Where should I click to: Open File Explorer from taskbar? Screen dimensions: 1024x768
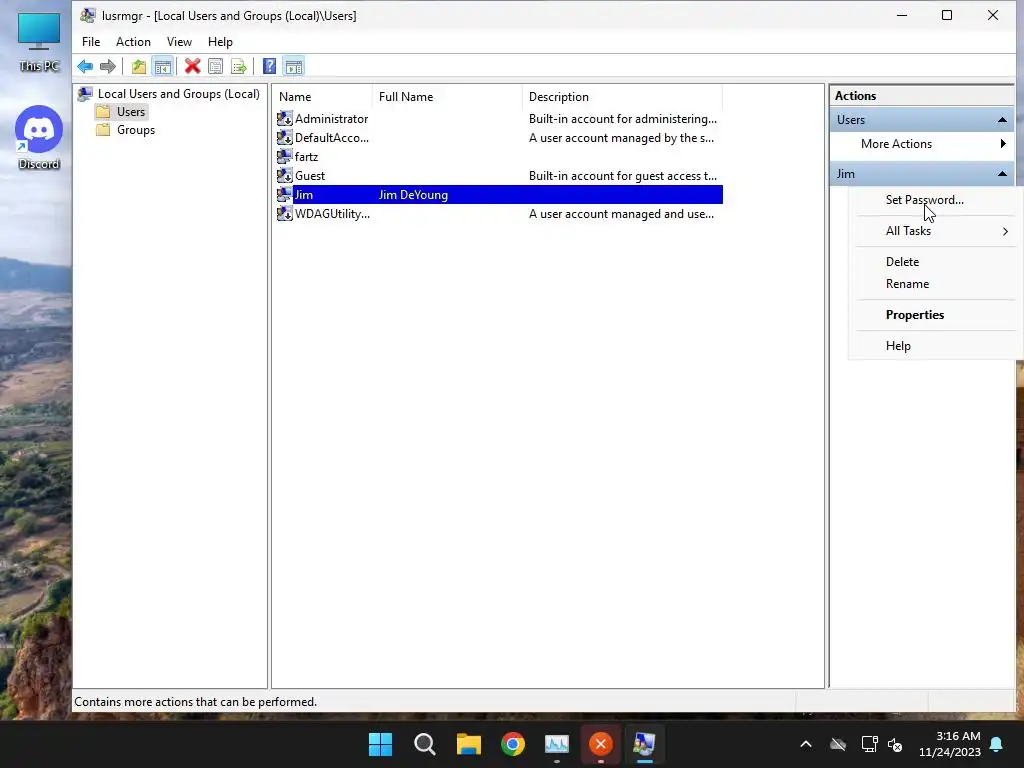[468, 744]
